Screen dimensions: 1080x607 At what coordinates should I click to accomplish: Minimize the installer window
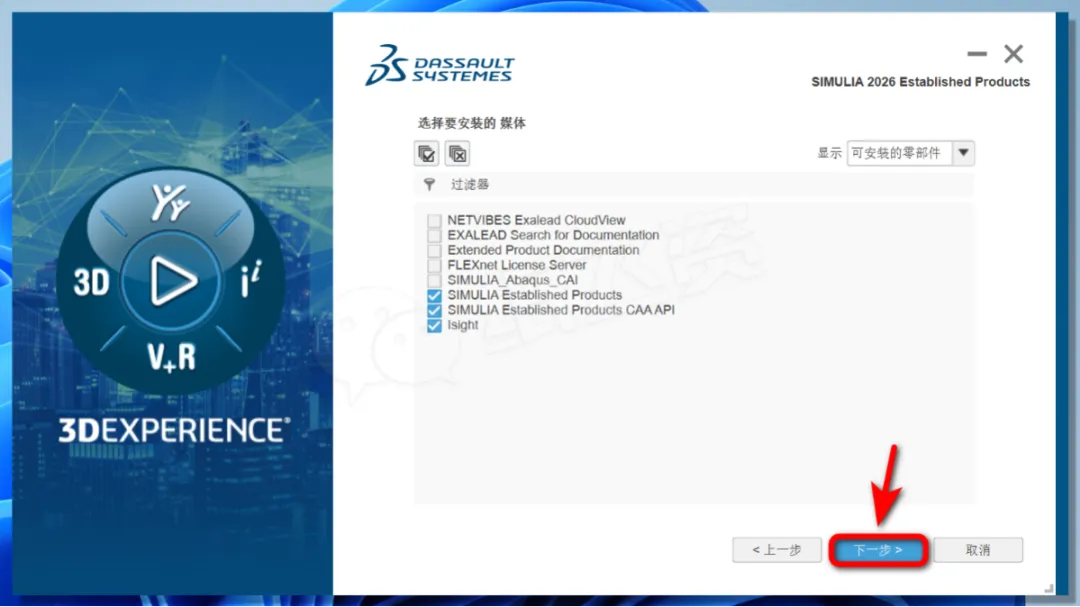[977, 54]
